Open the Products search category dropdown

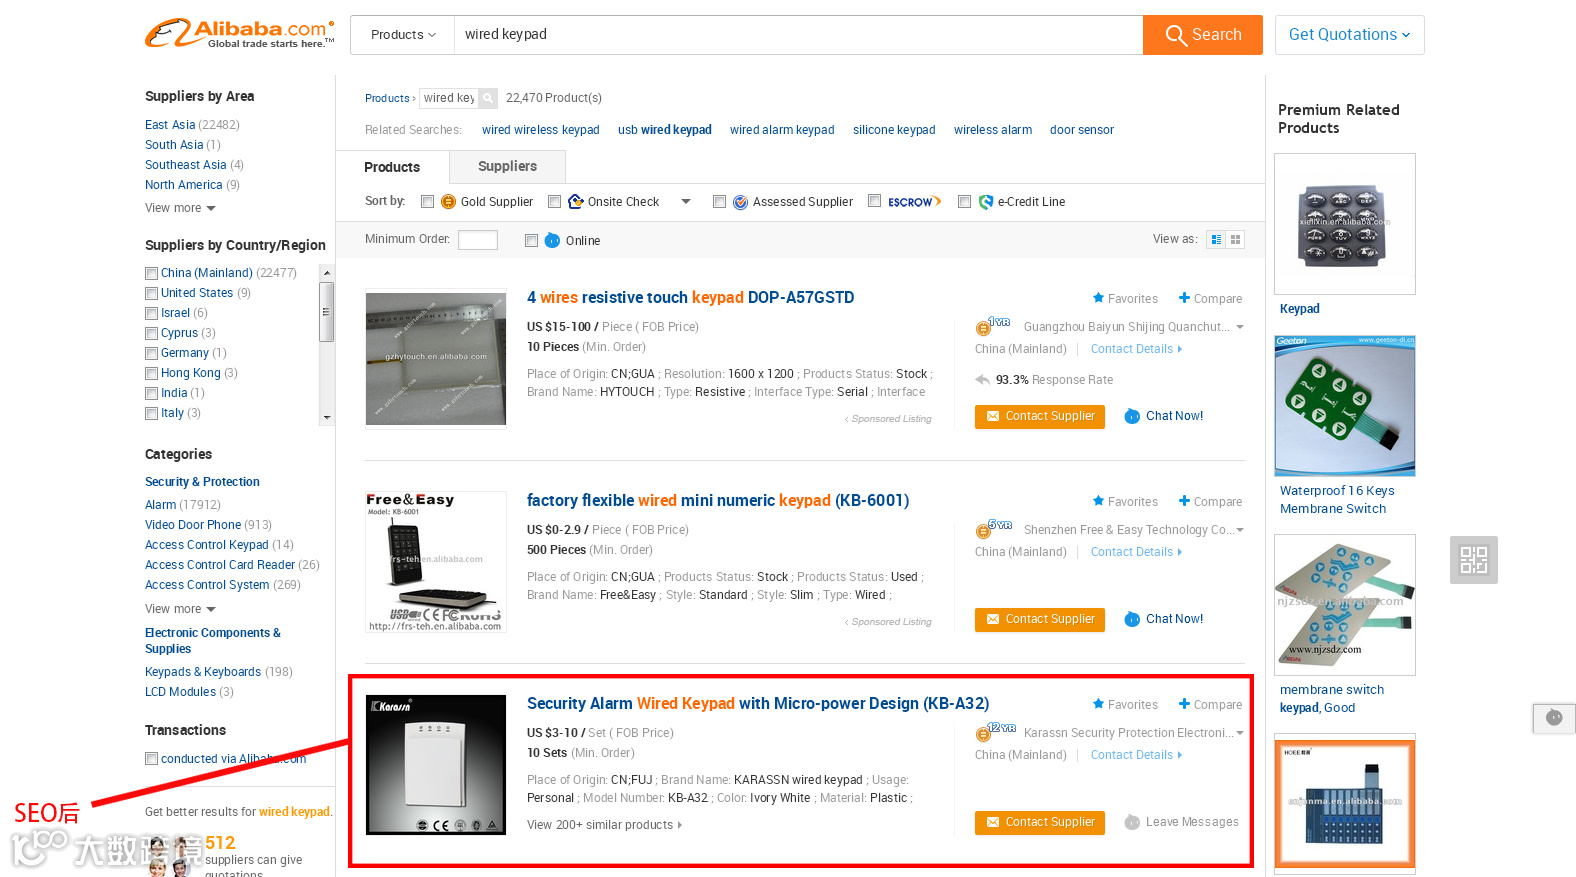[x=403, y=35]
